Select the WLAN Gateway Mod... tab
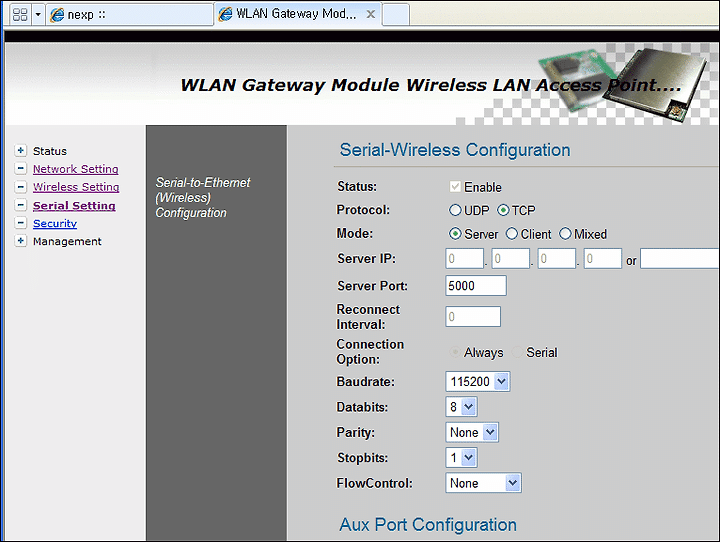Viewport: 720px width, 542px height. pos(298,14)
